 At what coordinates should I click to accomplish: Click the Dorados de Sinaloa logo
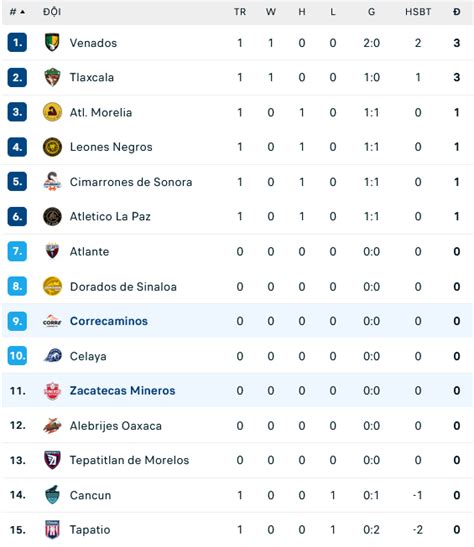point(52,286)
